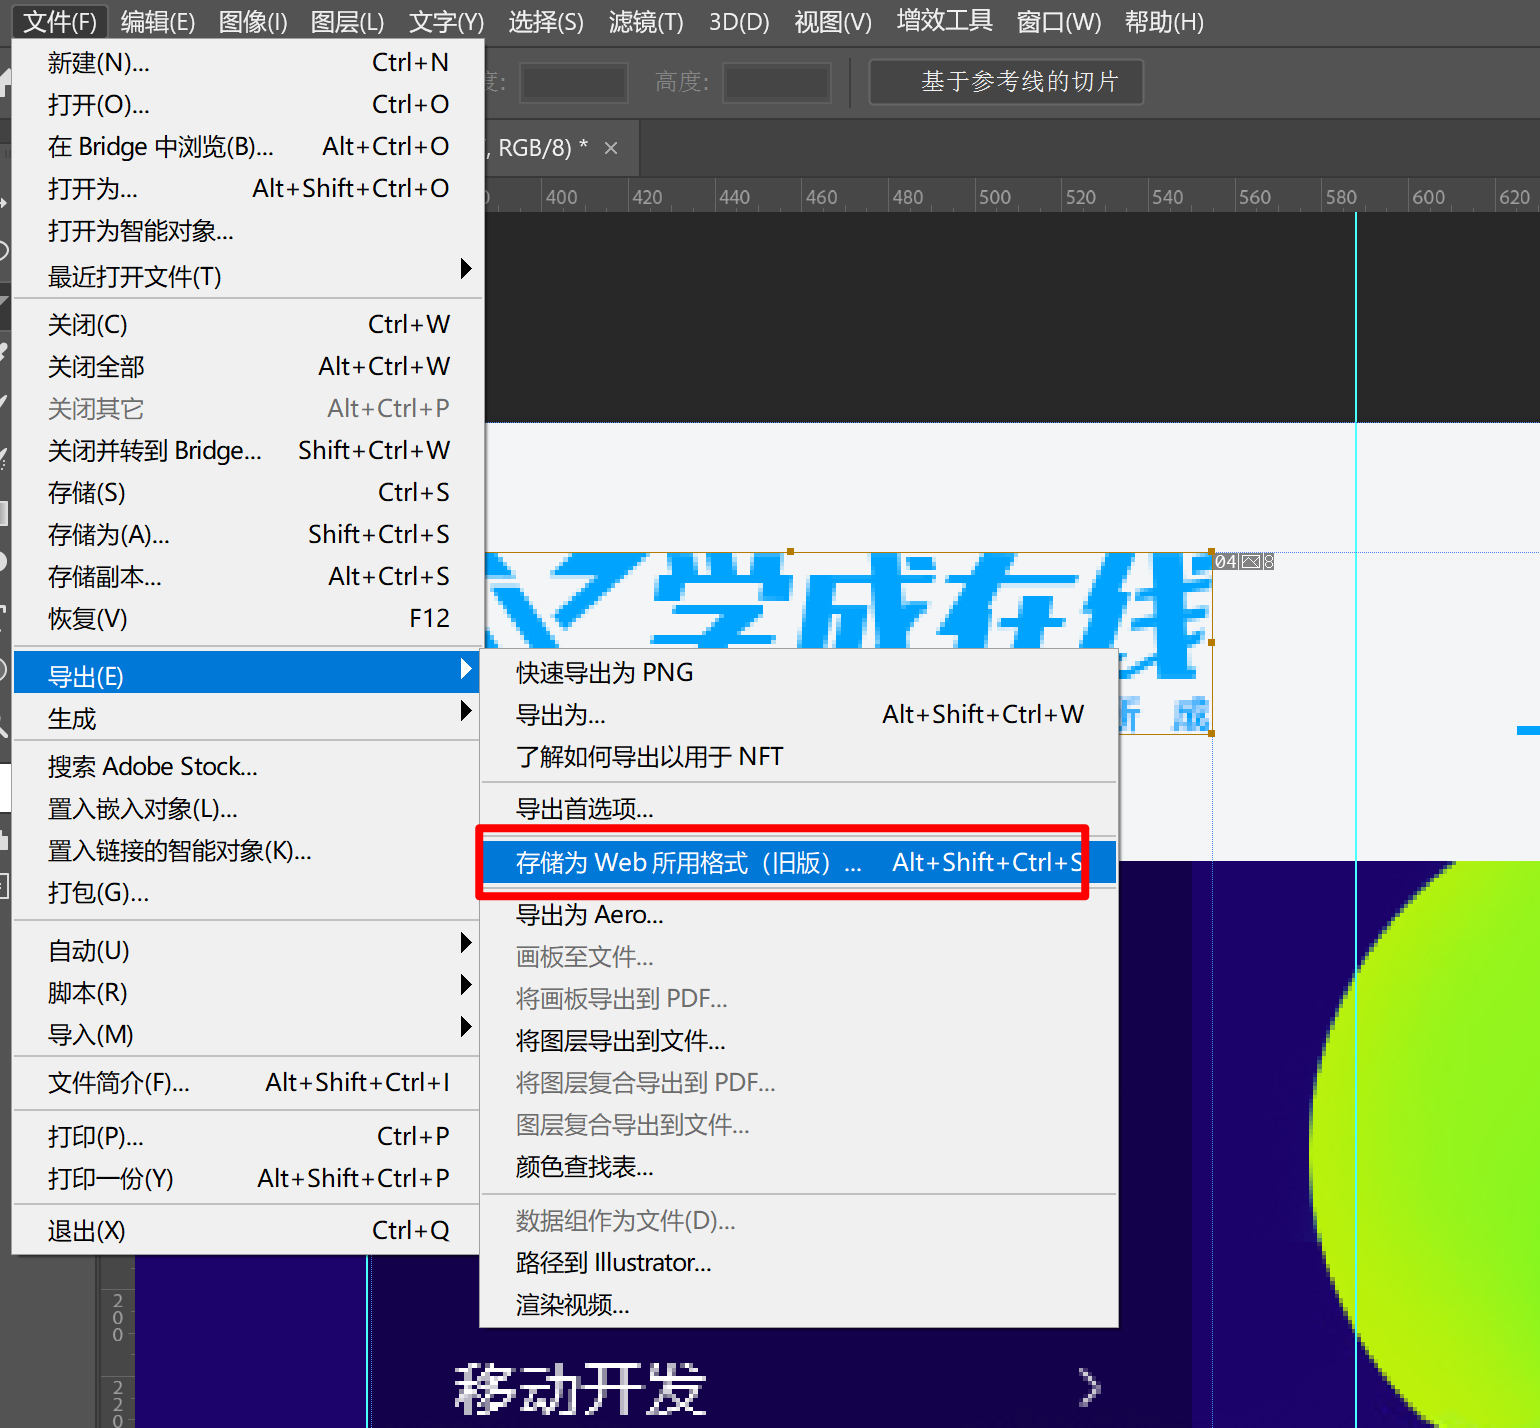
Task: Choose 恢复(V) menu item
Action: pyautogui.click(x=248, y=619)
